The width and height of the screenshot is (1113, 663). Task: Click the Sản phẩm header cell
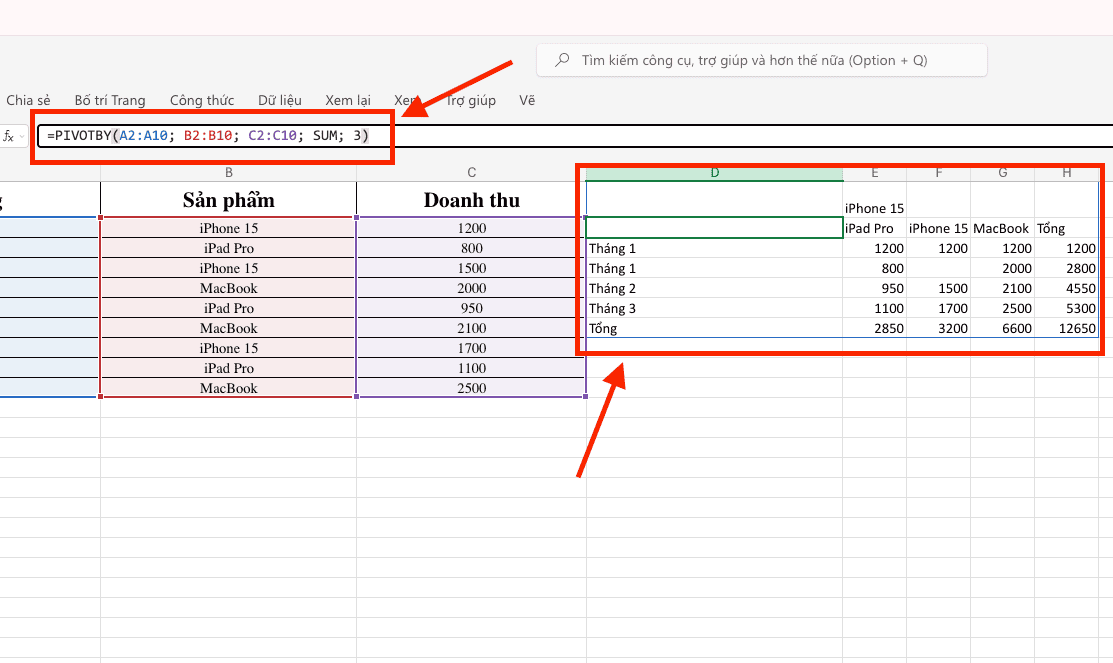pyautogui.click(x=229, y=199)
